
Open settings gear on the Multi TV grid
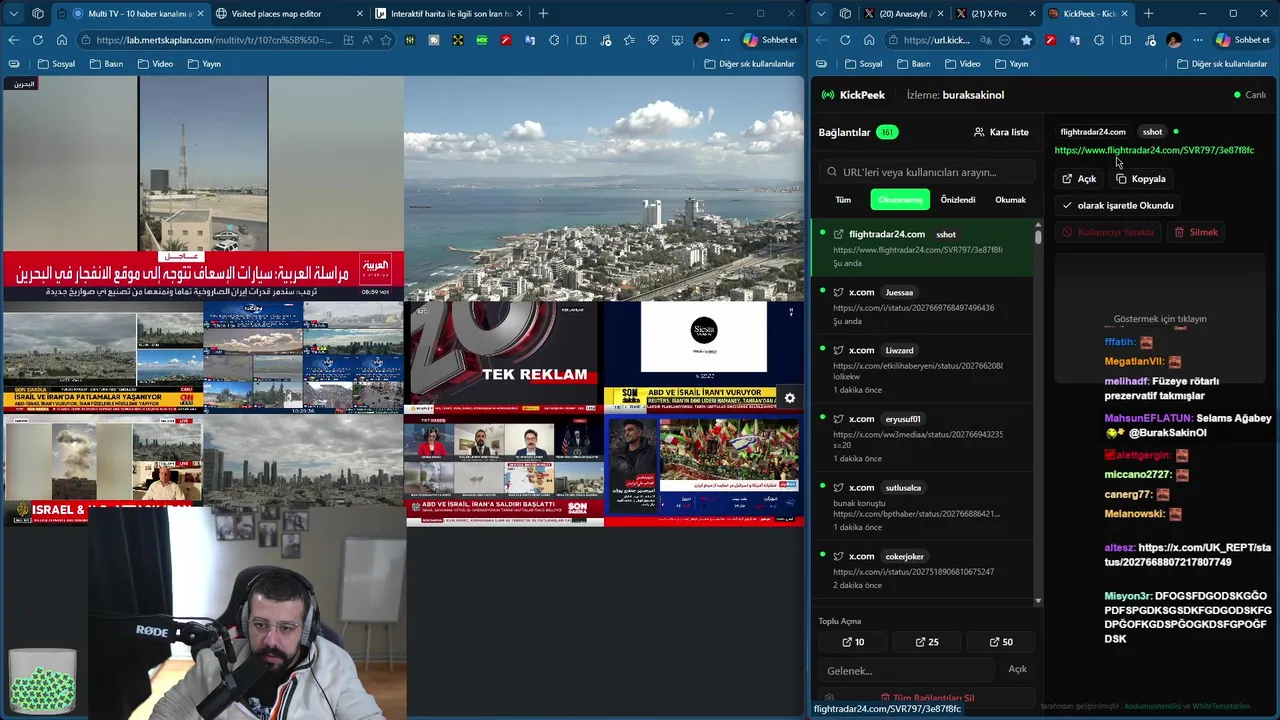[x=789, y=398]
